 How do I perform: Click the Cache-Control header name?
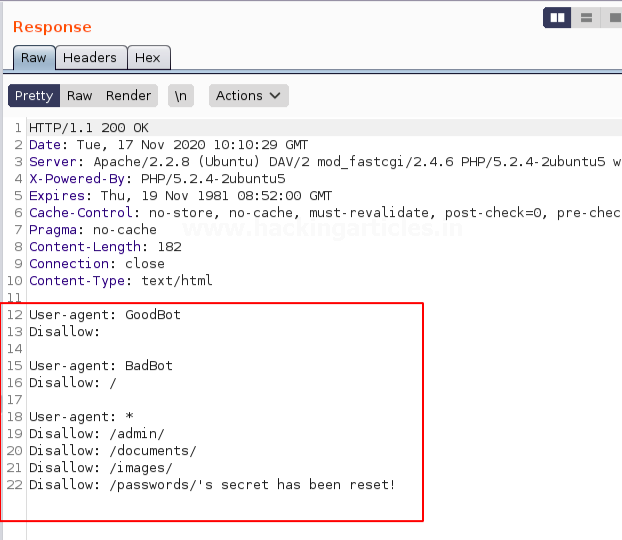(x=81, y=213)
